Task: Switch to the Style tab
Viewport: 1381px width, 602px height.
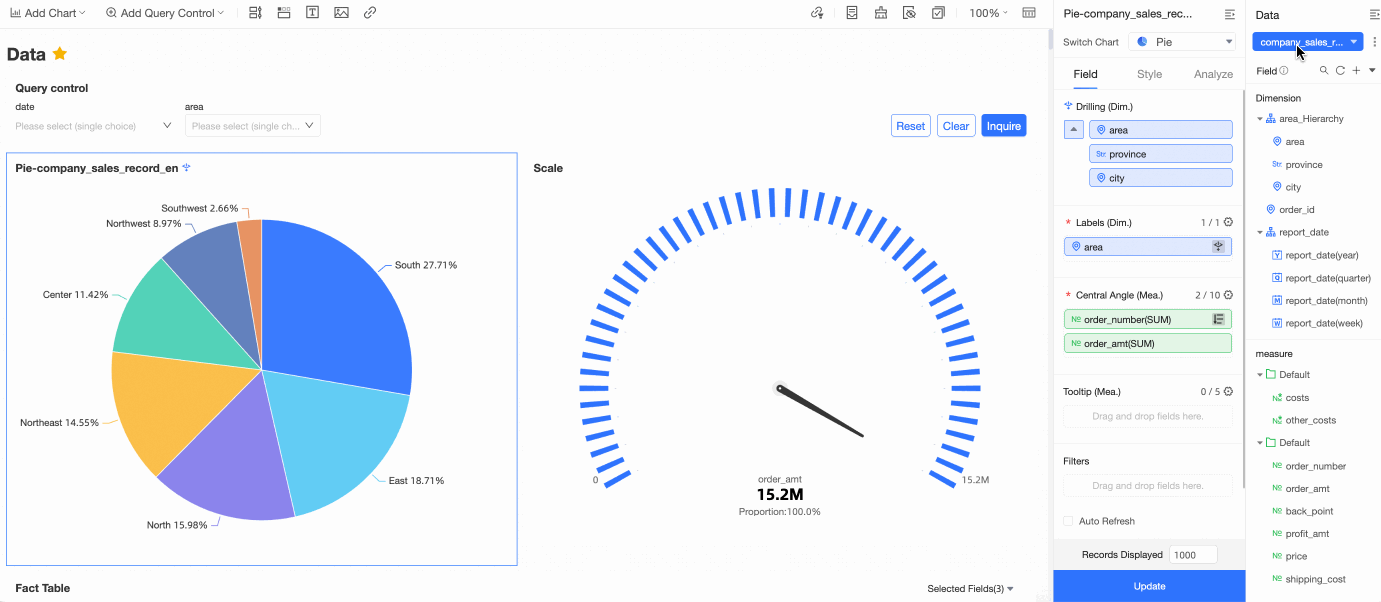Action: click(x=1149, y=74)
